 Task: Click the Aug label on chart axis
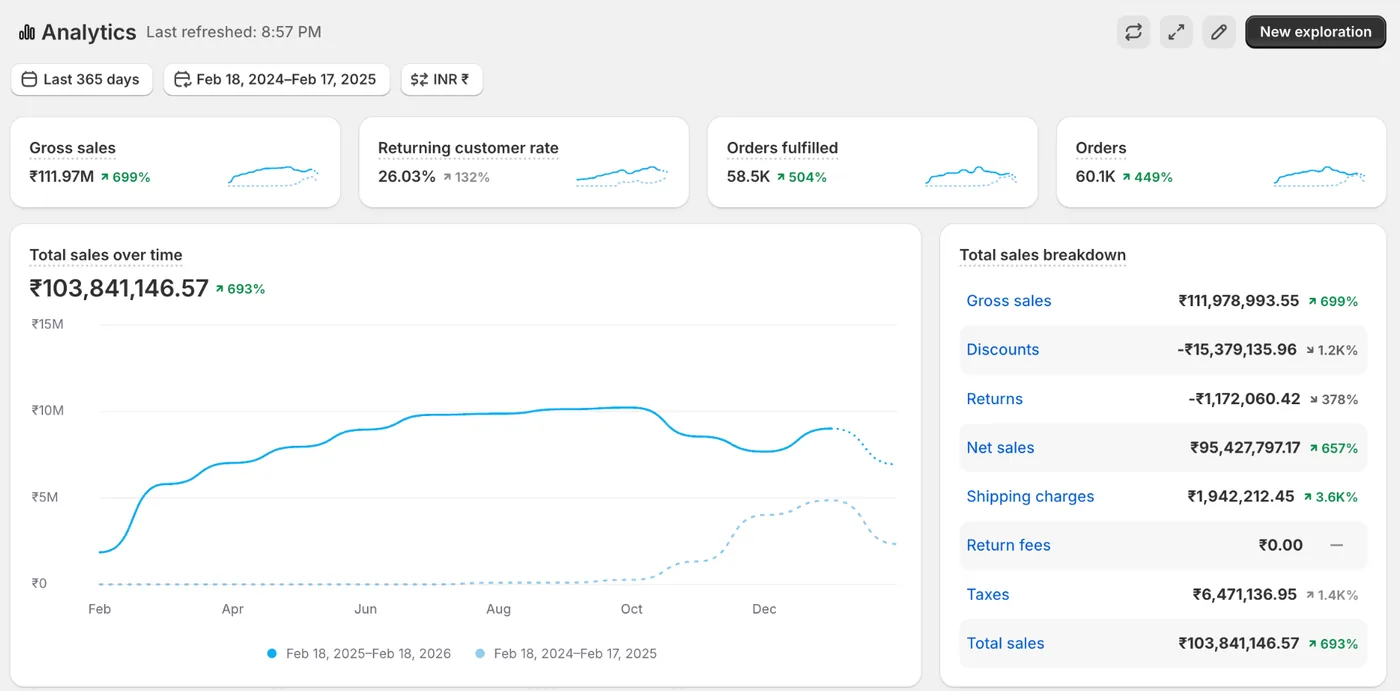click(498, 609)
